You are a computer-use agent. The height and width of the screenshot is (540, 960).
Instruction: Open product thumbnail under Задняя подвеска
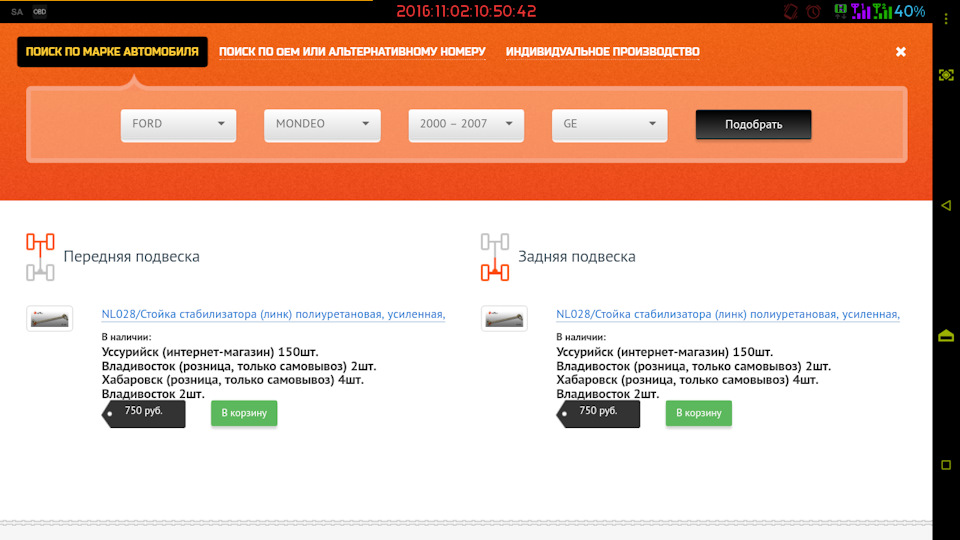[x=504, y=318]
